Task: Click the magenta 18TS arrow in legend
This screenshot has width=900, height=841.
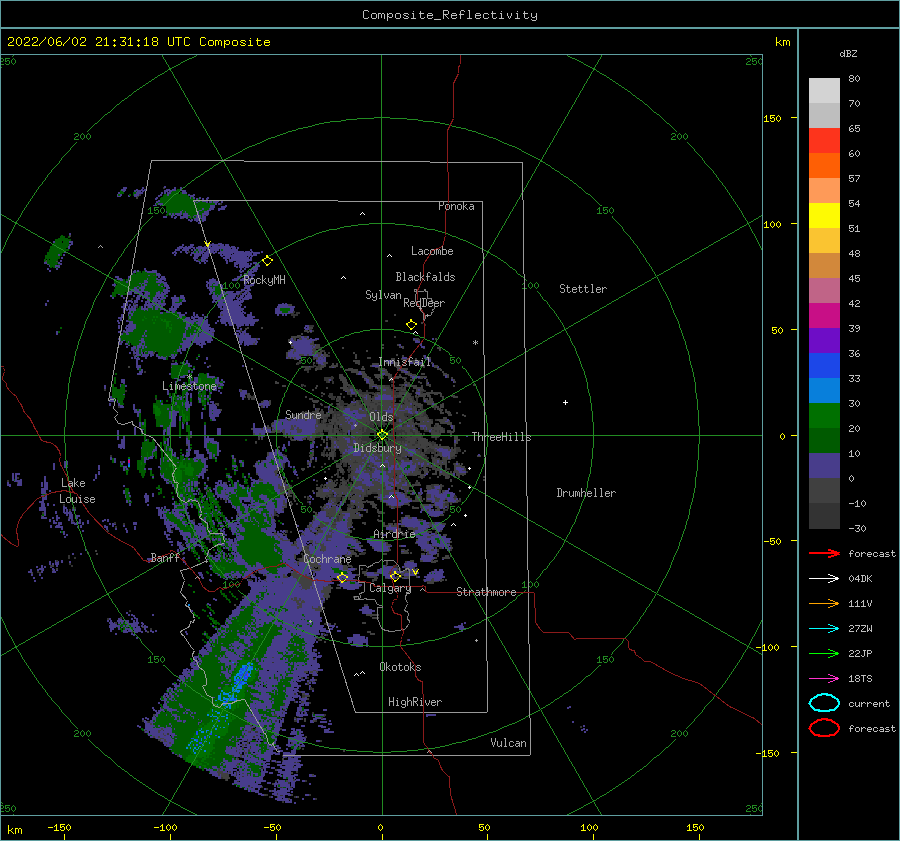Action: [824, 679]
